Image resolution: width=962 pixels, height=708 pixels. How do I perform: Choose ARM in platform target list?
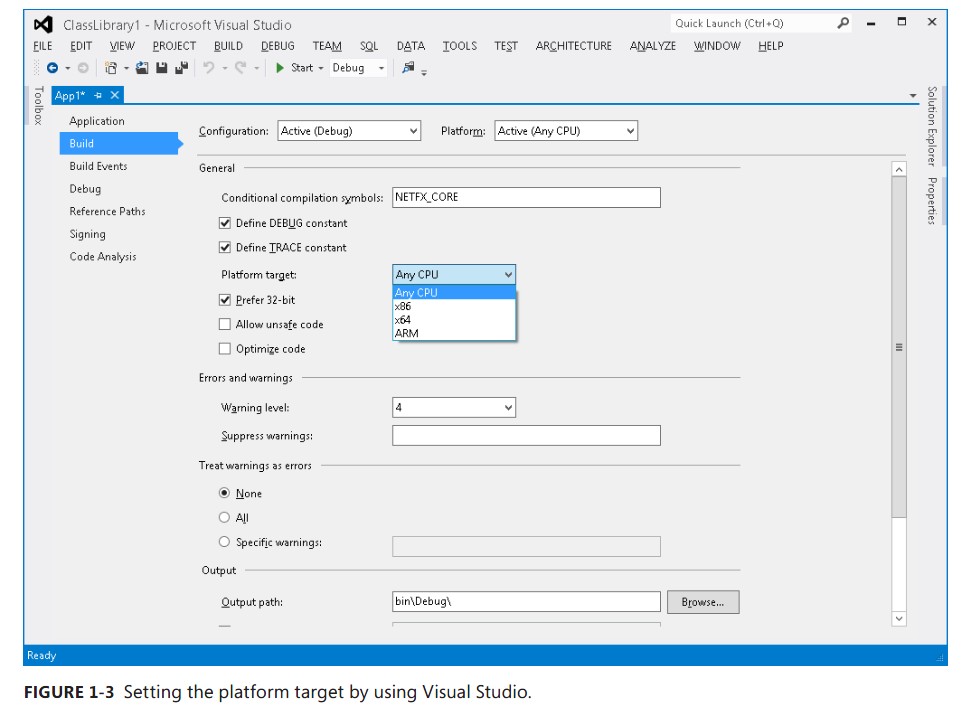[x=454, y=333]
